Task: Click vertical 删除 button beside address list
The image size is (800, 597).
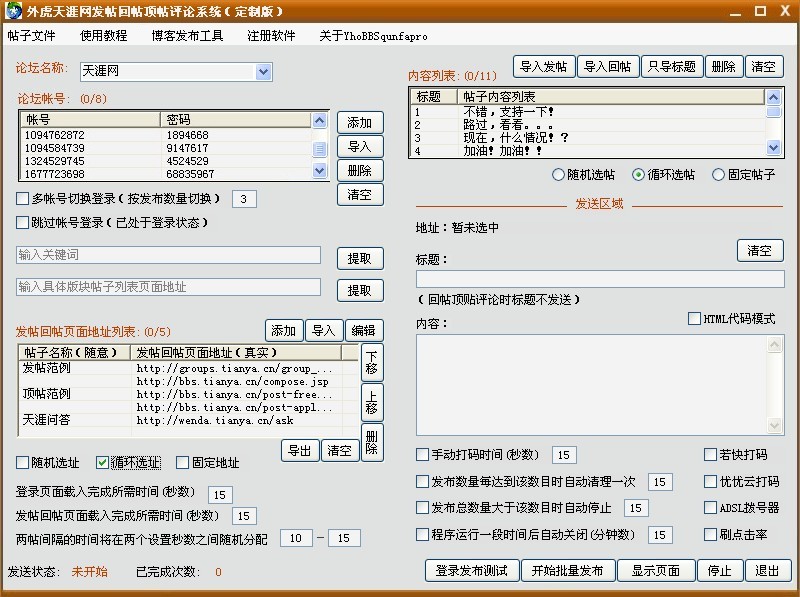Action: [x=372, y=442]
